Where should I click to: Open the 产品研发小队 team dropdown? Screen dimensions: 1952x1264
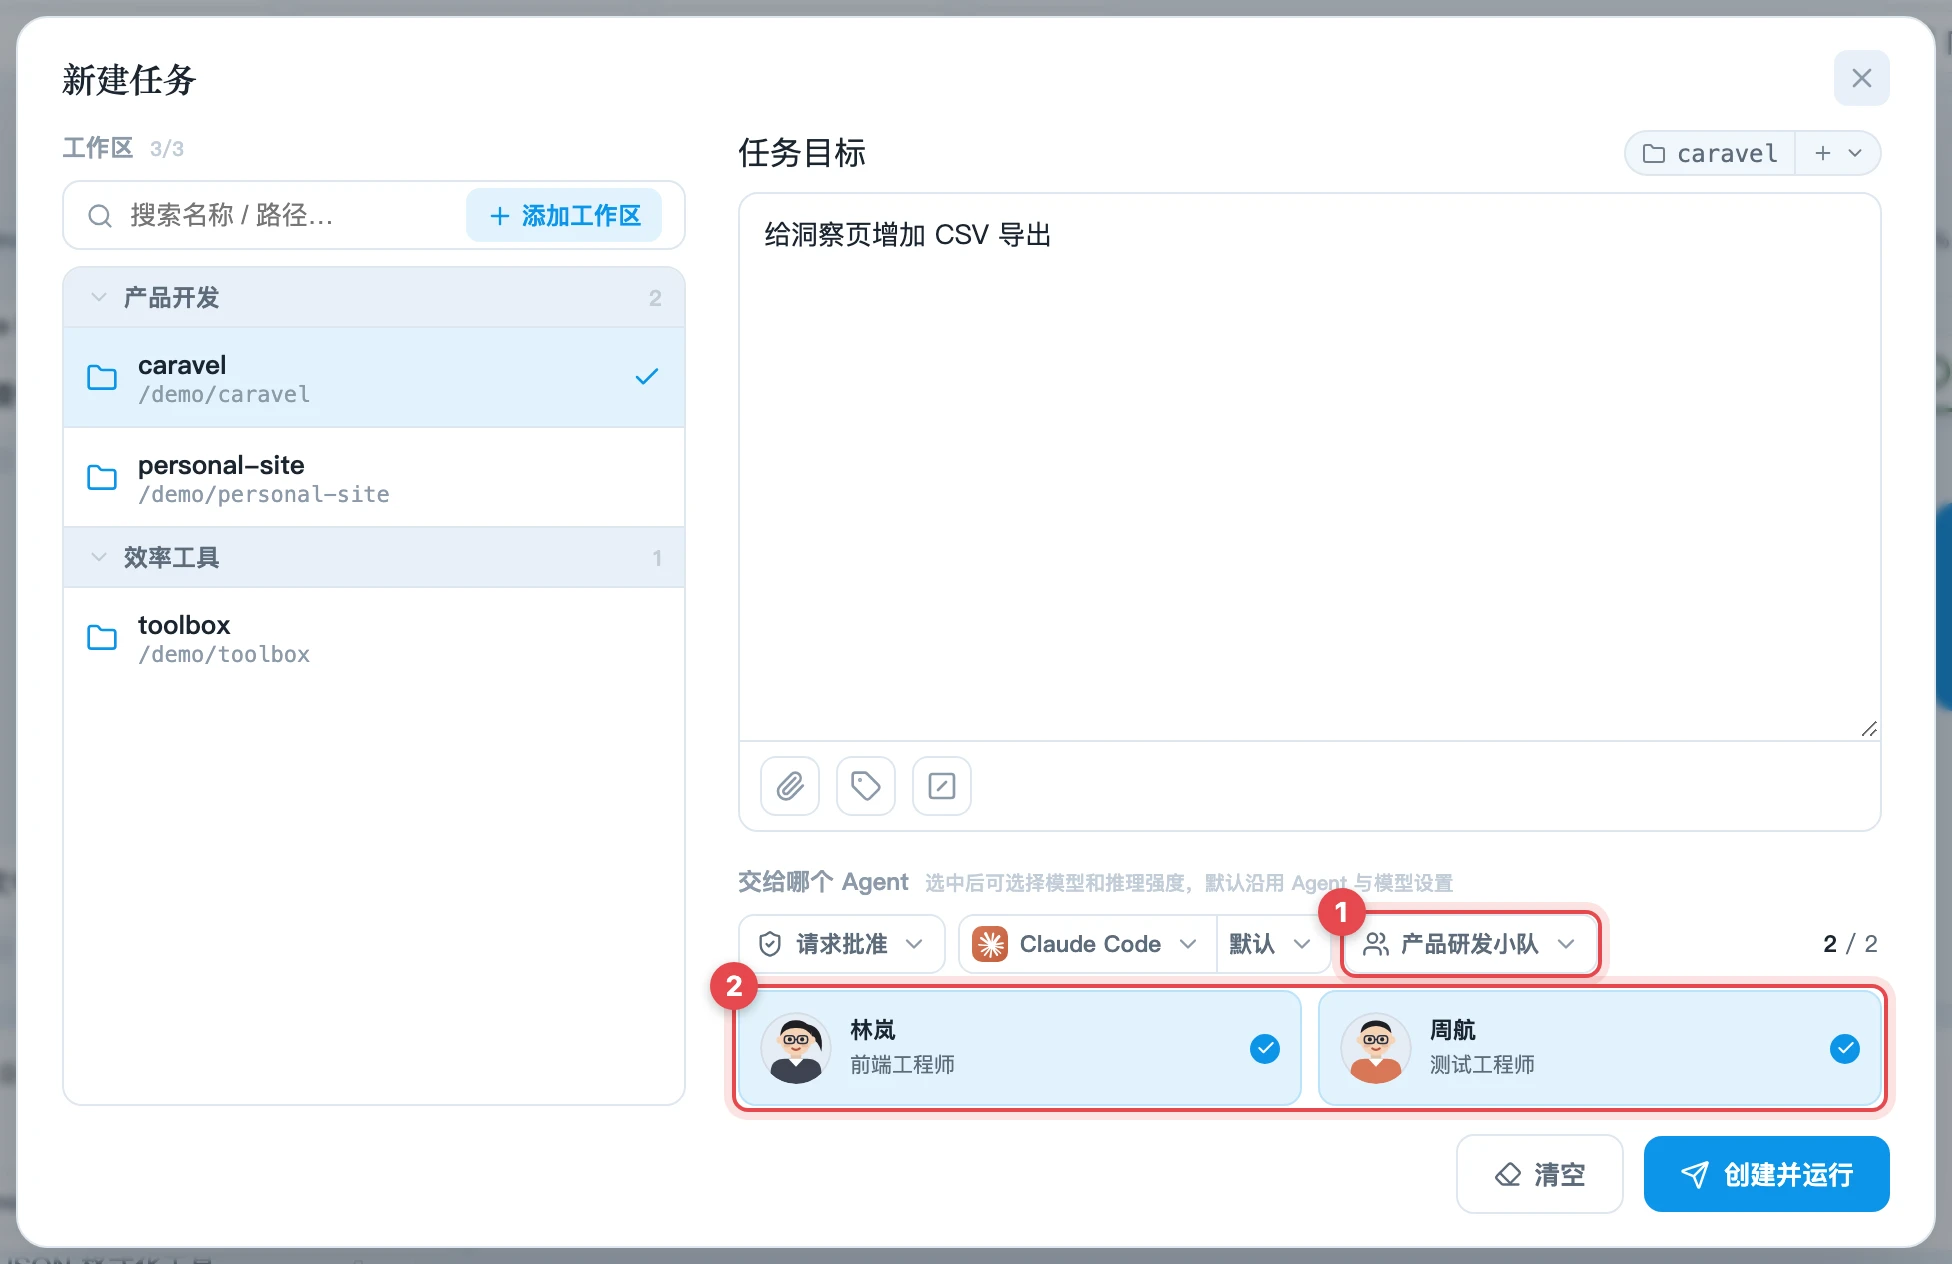click(x=1470, y=944)
